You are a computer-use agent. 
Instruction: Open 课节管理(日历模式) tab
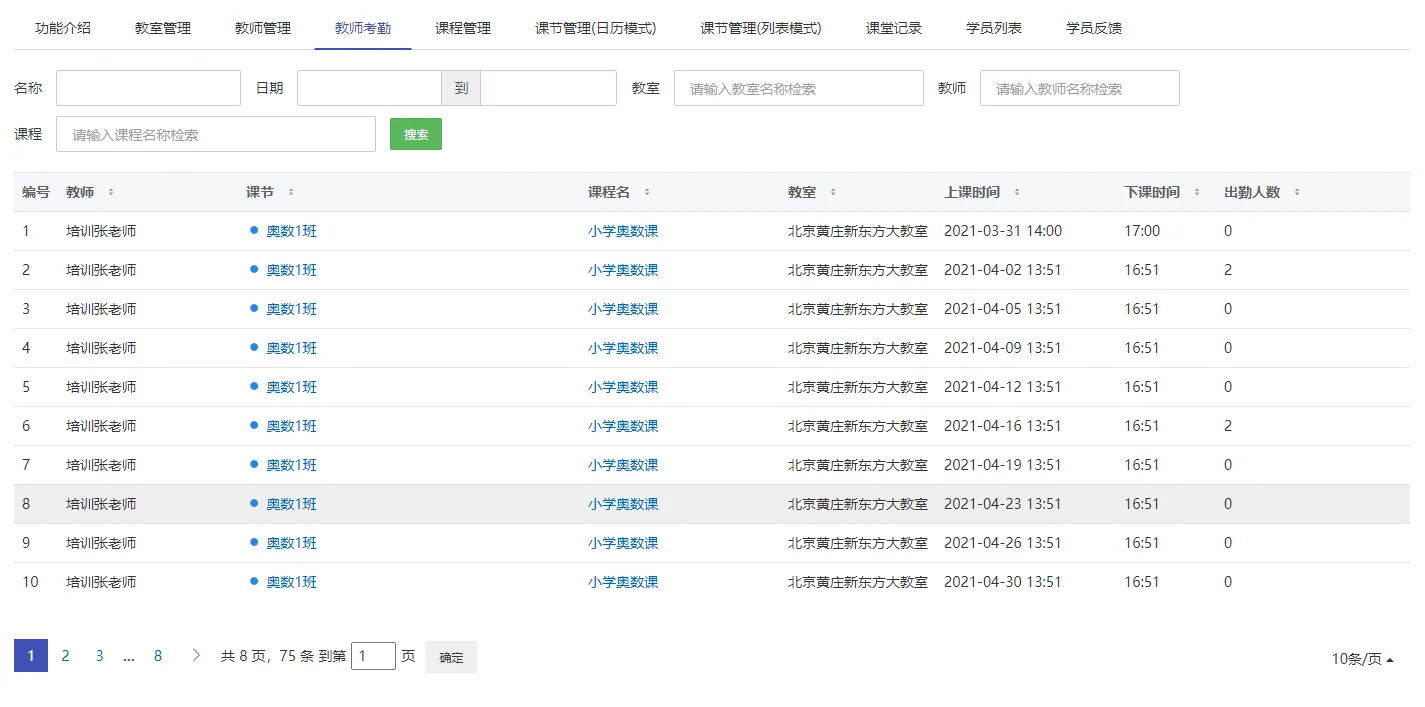596,28
